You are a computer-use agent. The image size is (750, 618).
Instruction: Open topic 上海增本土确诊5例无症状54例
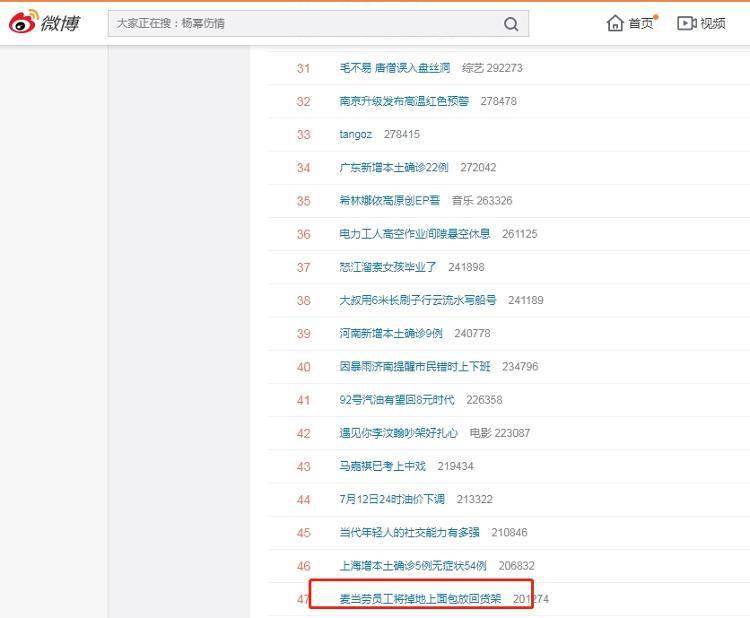tap(413, 566)
